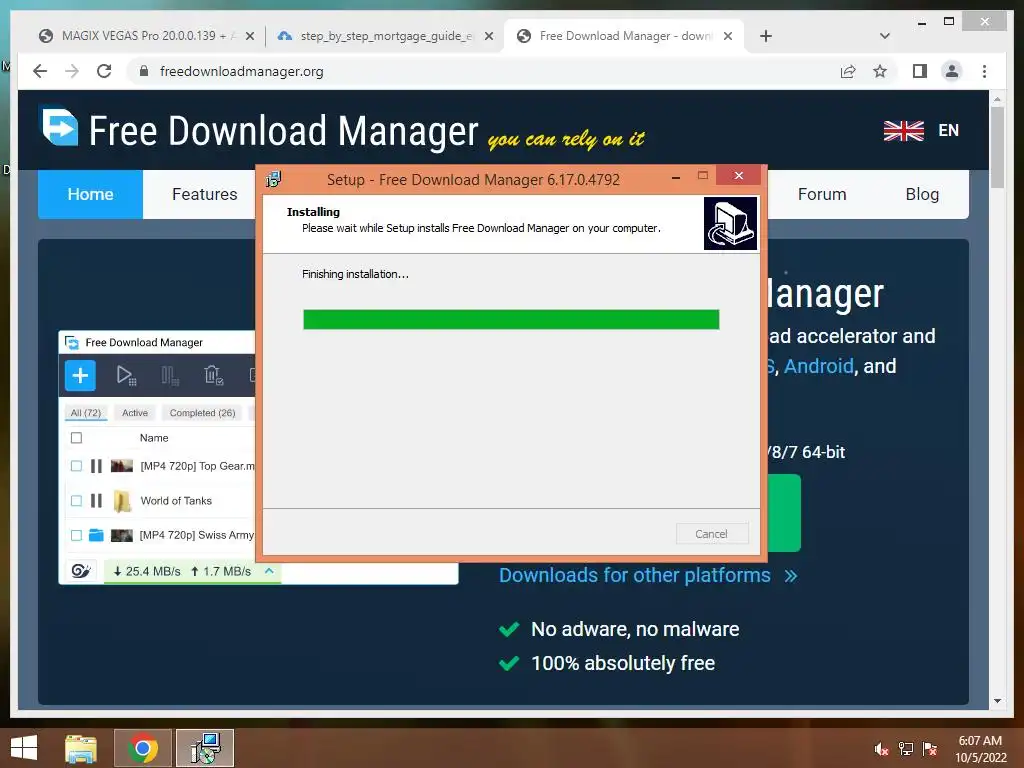The width and height of the screenshot is (1024, 768).
Task: Click the browser back arrow
Action: 40,71
